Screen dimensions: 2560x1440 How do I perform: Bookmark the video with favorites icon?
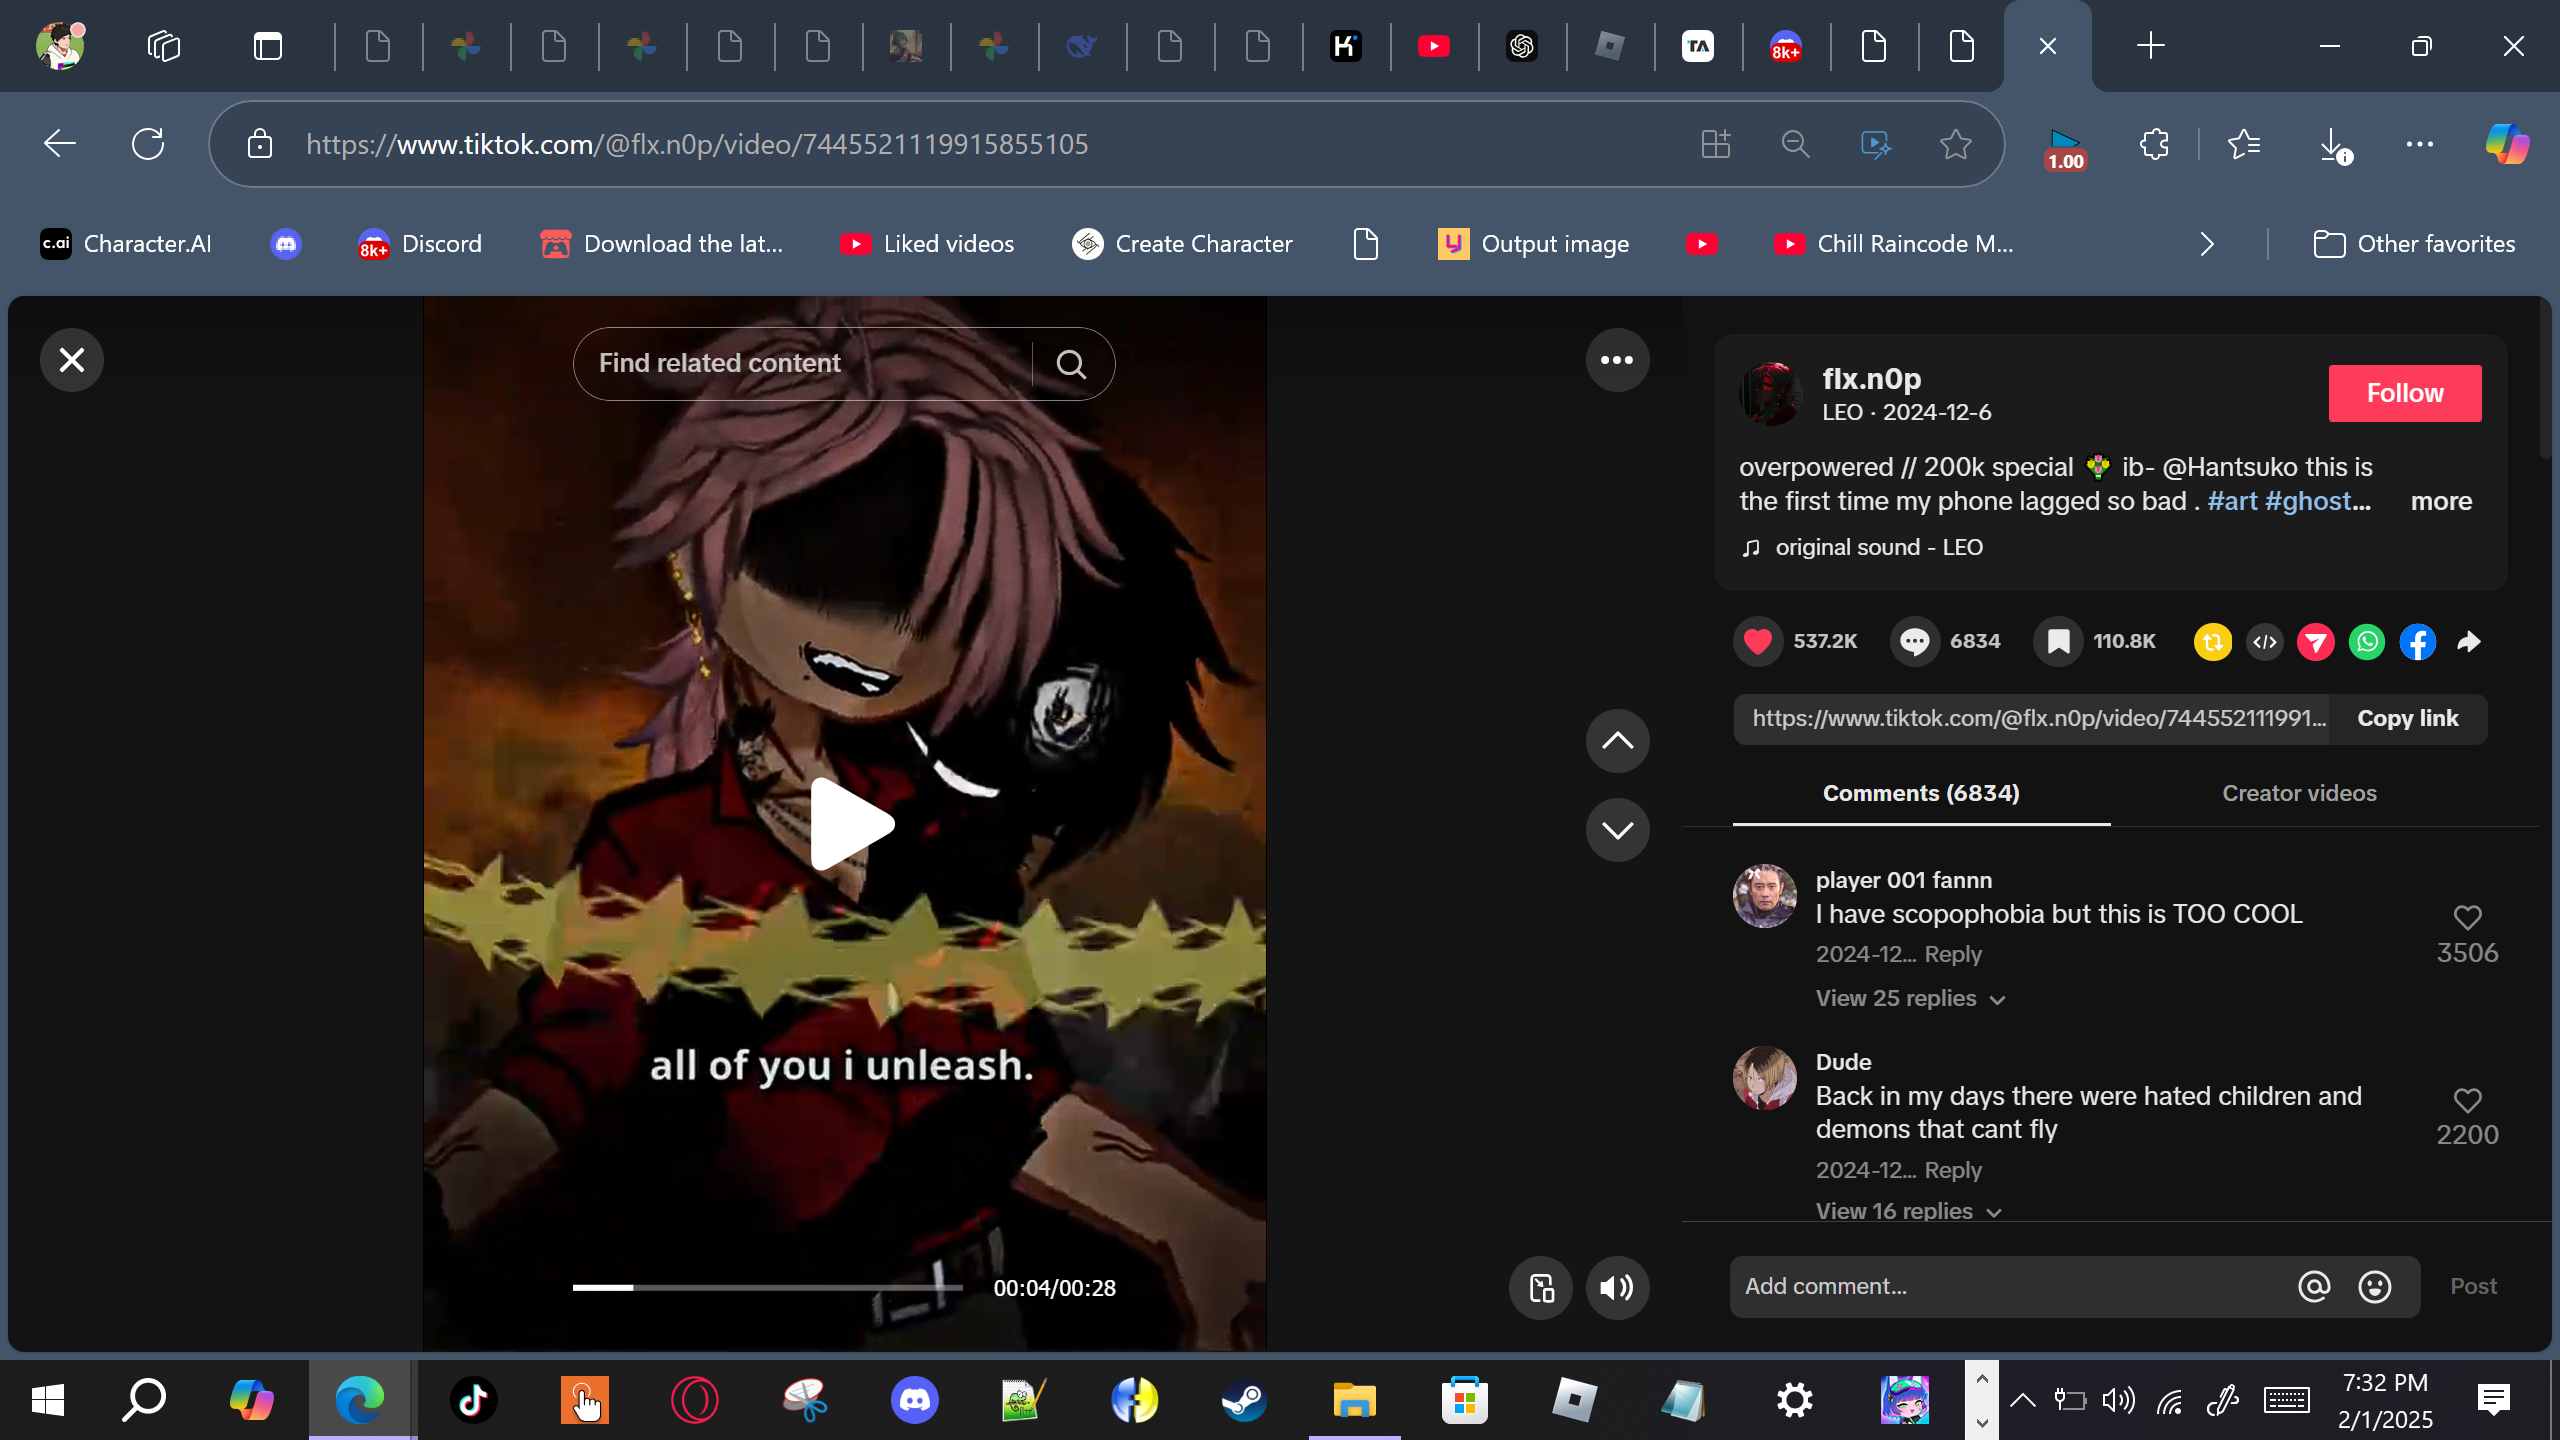[2058, 641]
